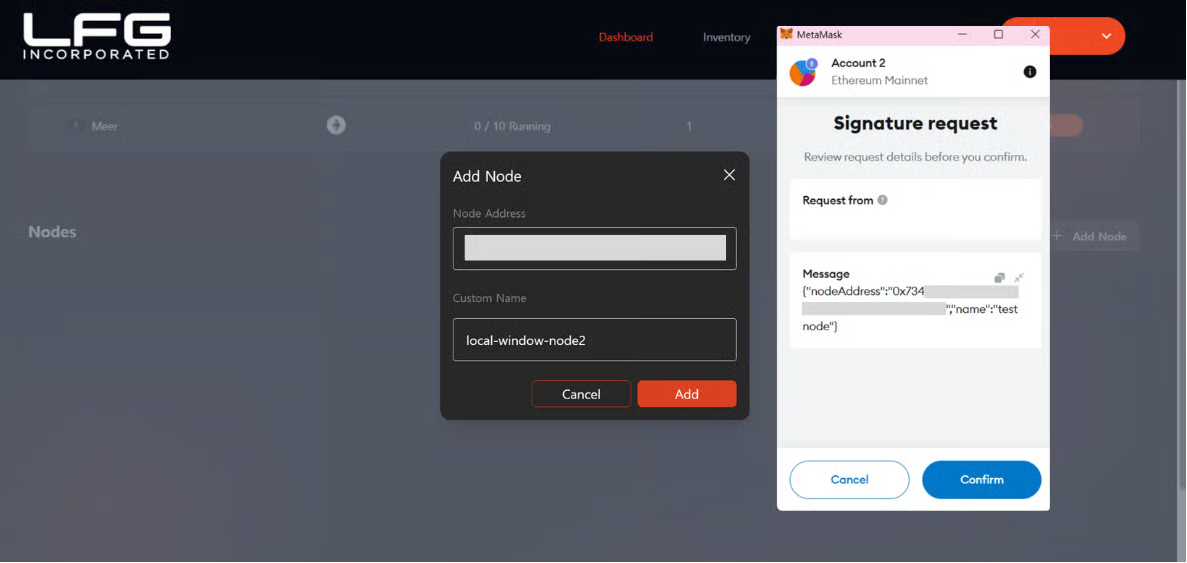The width and height of the screenshot is (1187, 563).
Task: Cancel the MetaMask signature request
Action: coord(849,480)
